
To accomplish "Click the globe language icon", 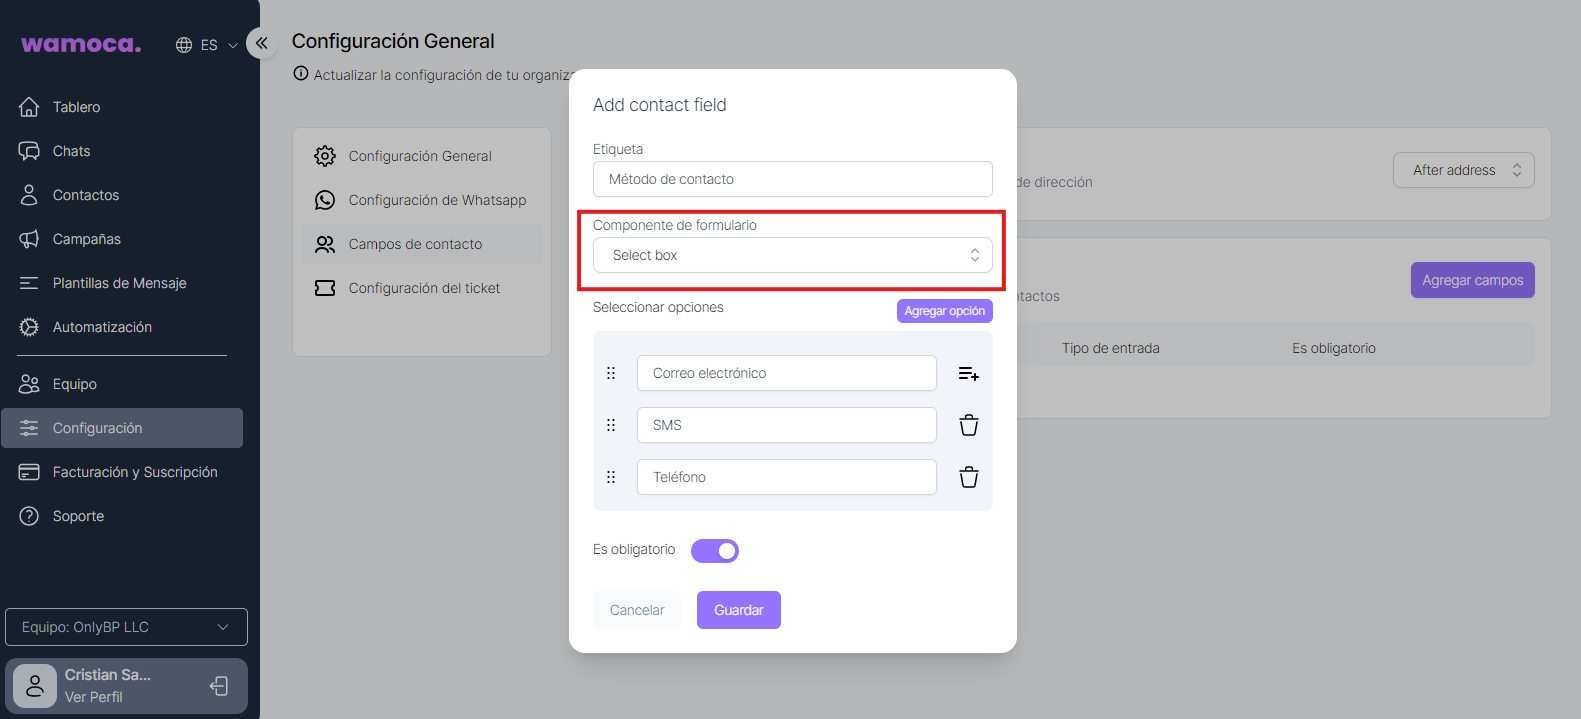I will (184, 45).
